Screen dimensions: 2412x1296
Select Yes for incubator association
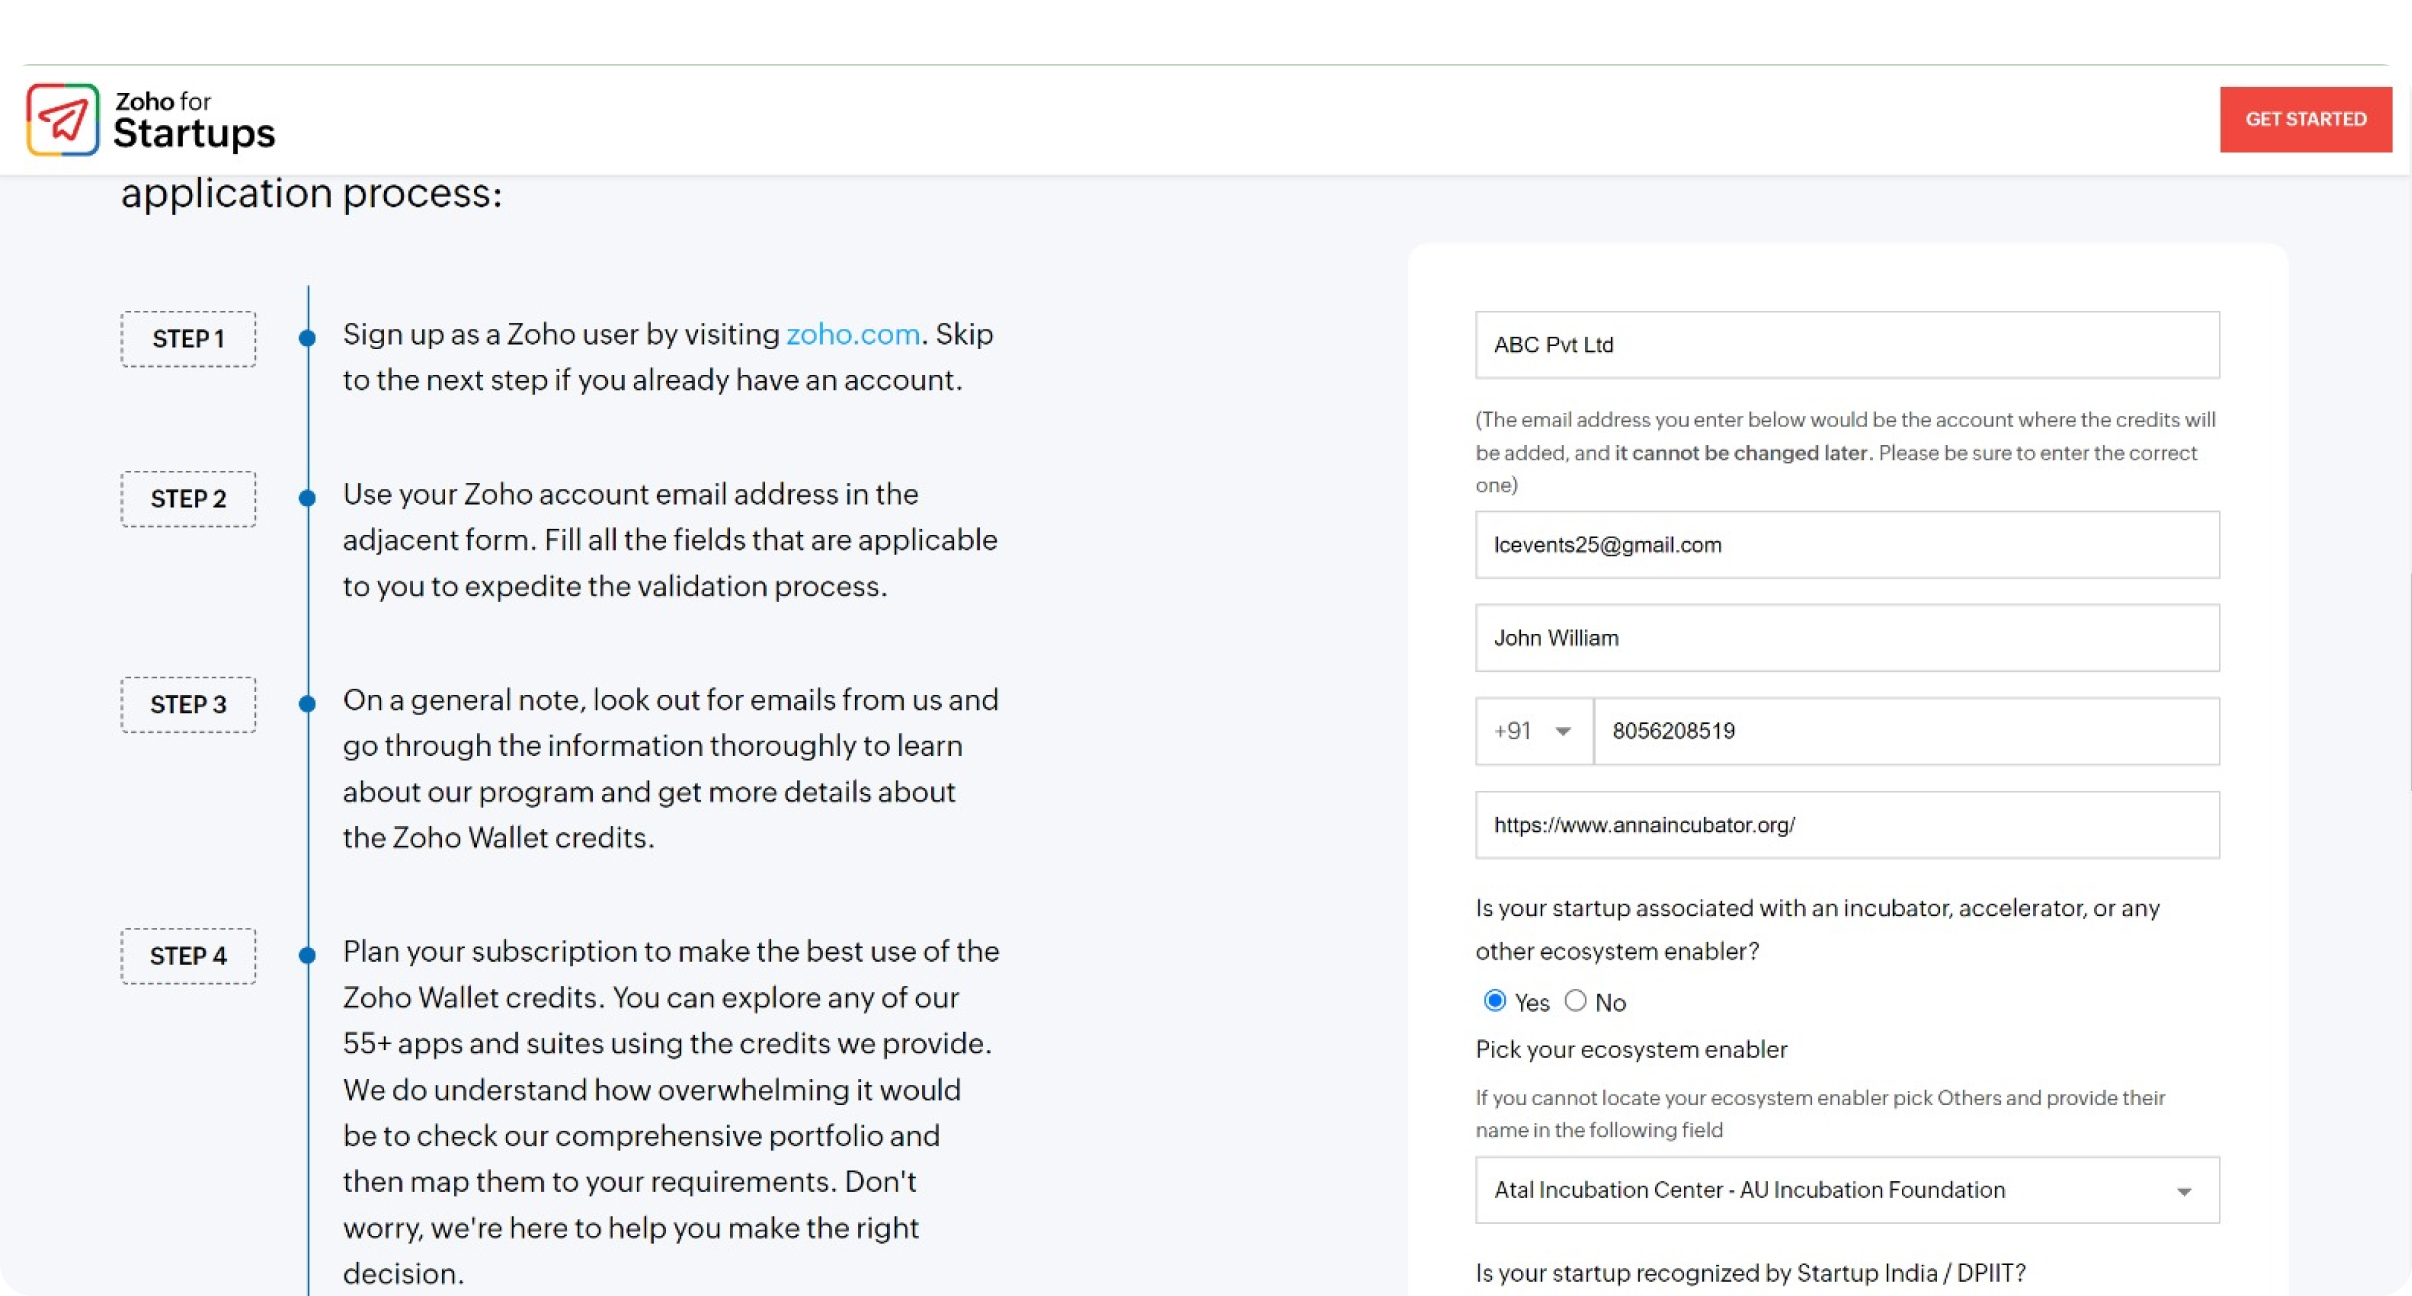1494,1000
